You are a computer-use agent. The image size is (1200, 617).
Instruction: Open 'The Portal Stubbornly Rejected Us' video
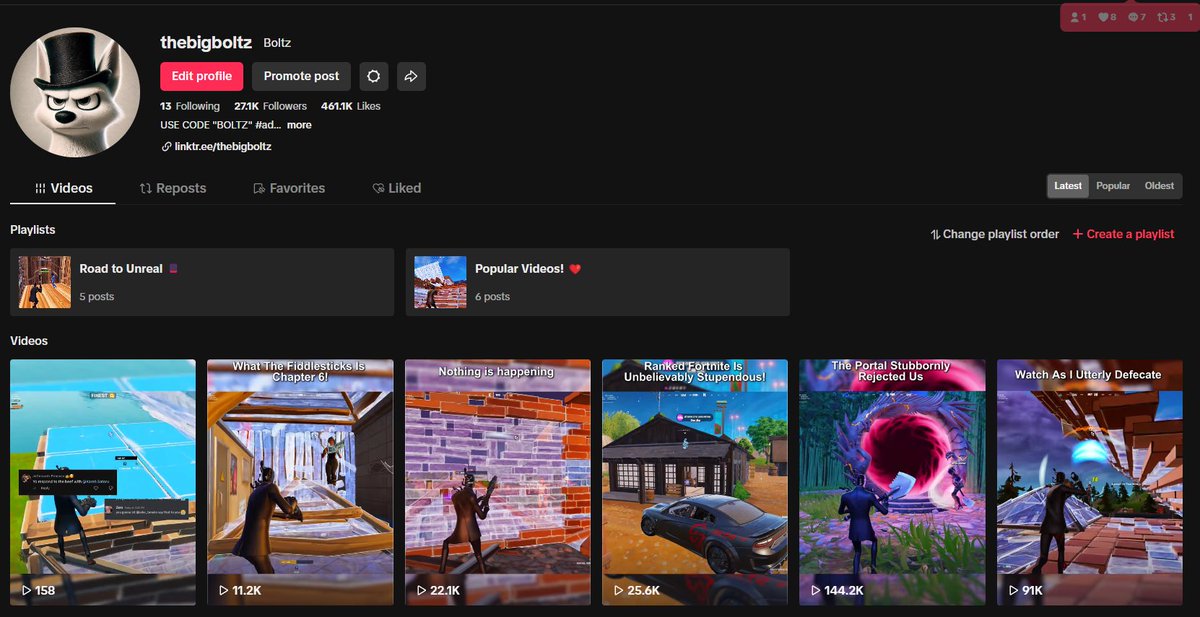point(892,483)
